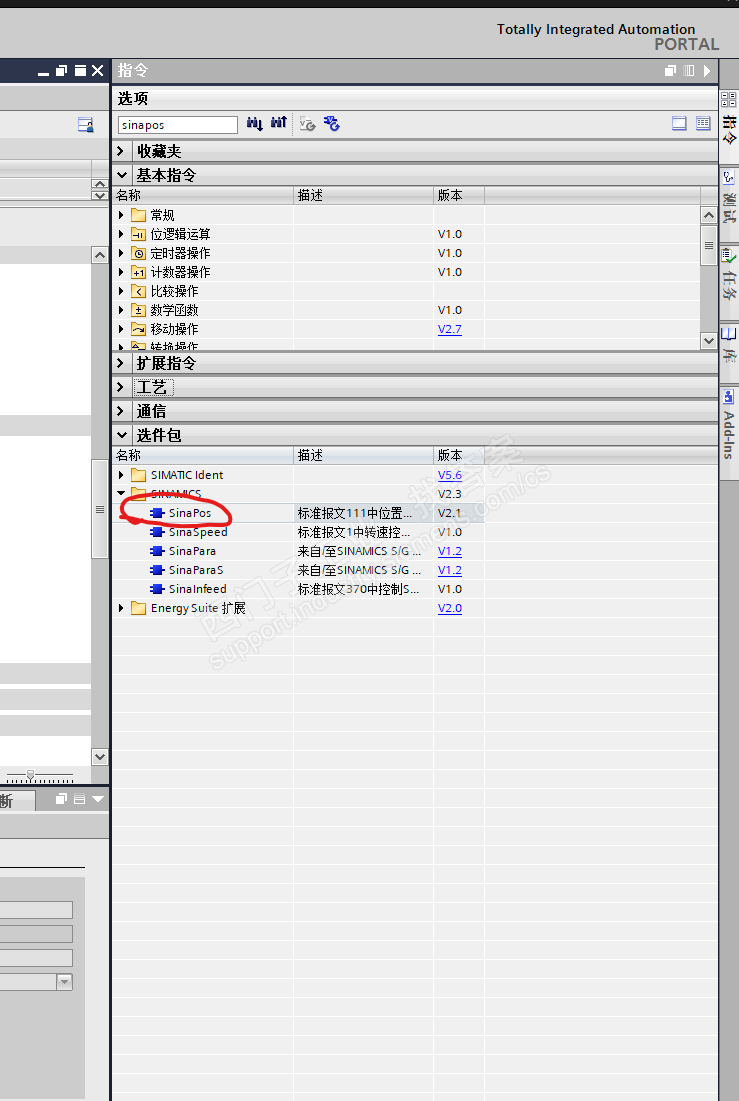Open Energy Suite version link V2.0
Viewport: 739px width, 1101px height.
coord(450,608)
